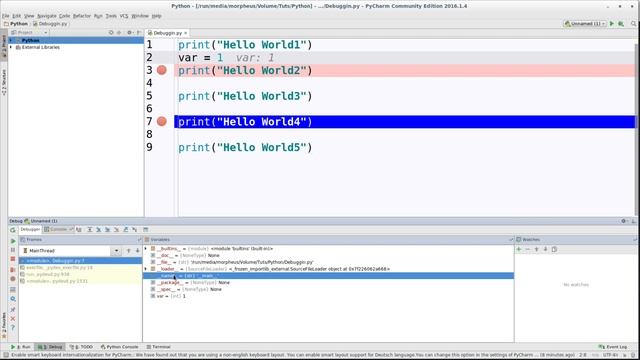Open View Breakpoints icon in debug sidebar
The height and width of the screenshot is (360, 640).
pyautogui.click(x=13, y=270)
